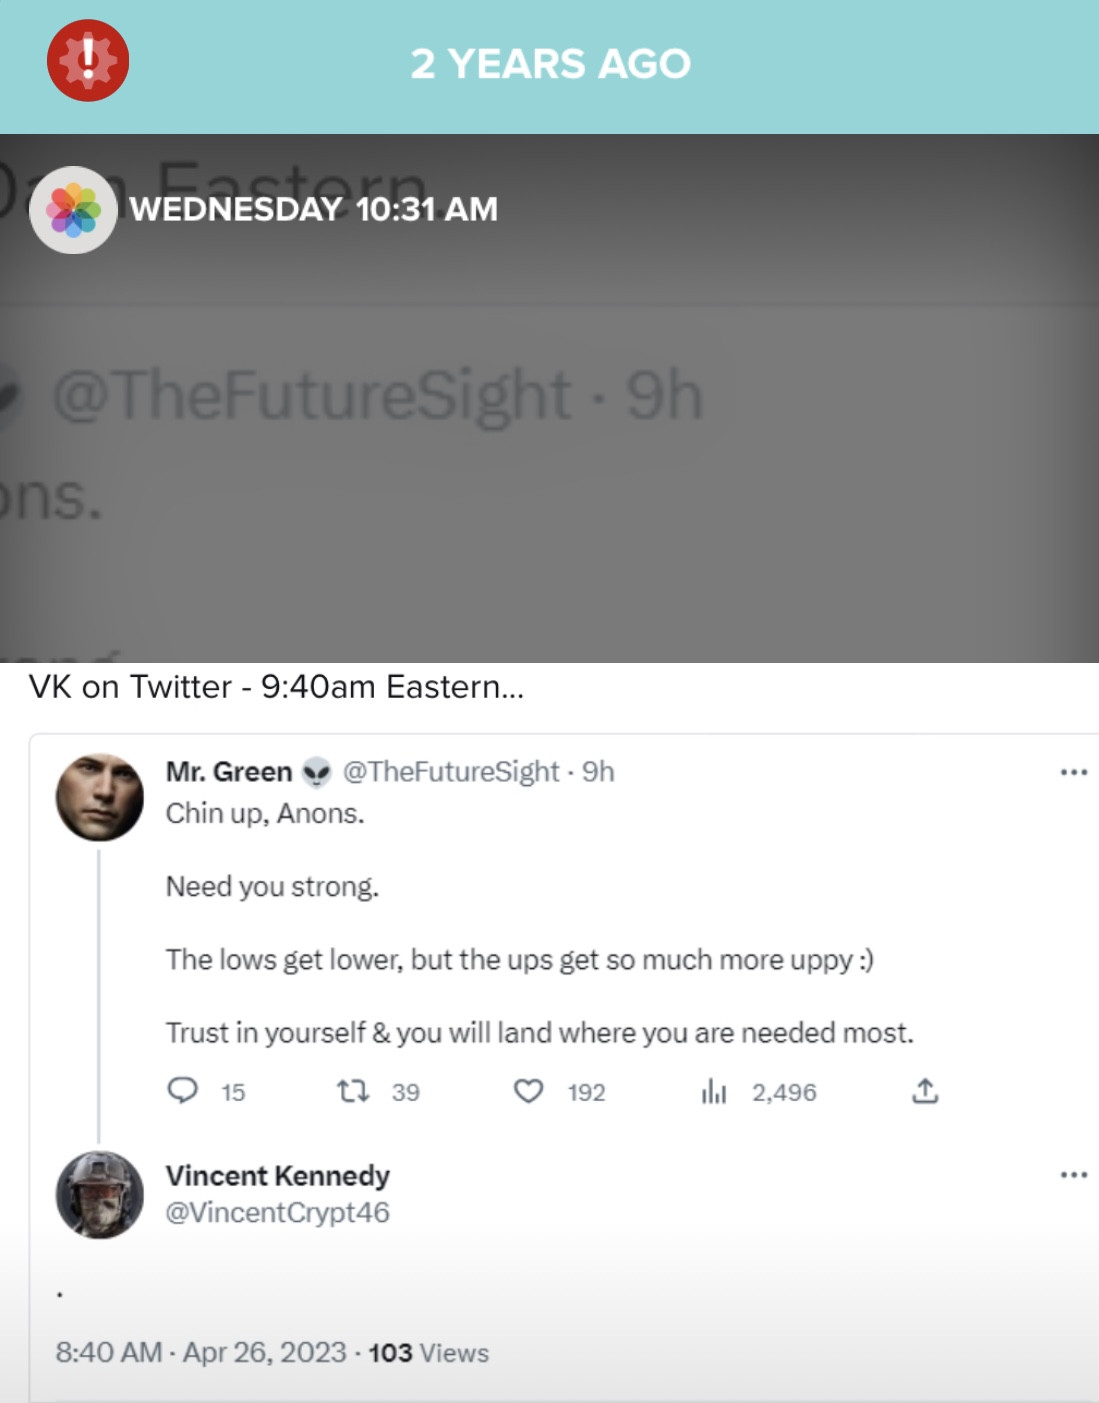This screenshot has height=1403, width=1099.
Task: Click the 8:40 AM Apr 26, 2023 timestamp
Action: tap(200, 1353)
